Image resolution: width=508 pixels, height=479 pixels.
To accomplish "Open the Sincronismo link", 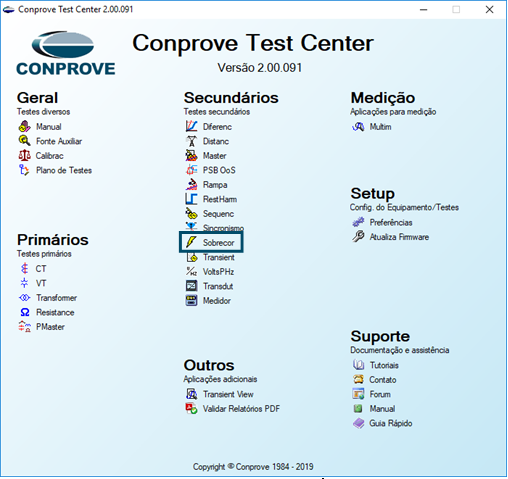I will tap(223, 228).
